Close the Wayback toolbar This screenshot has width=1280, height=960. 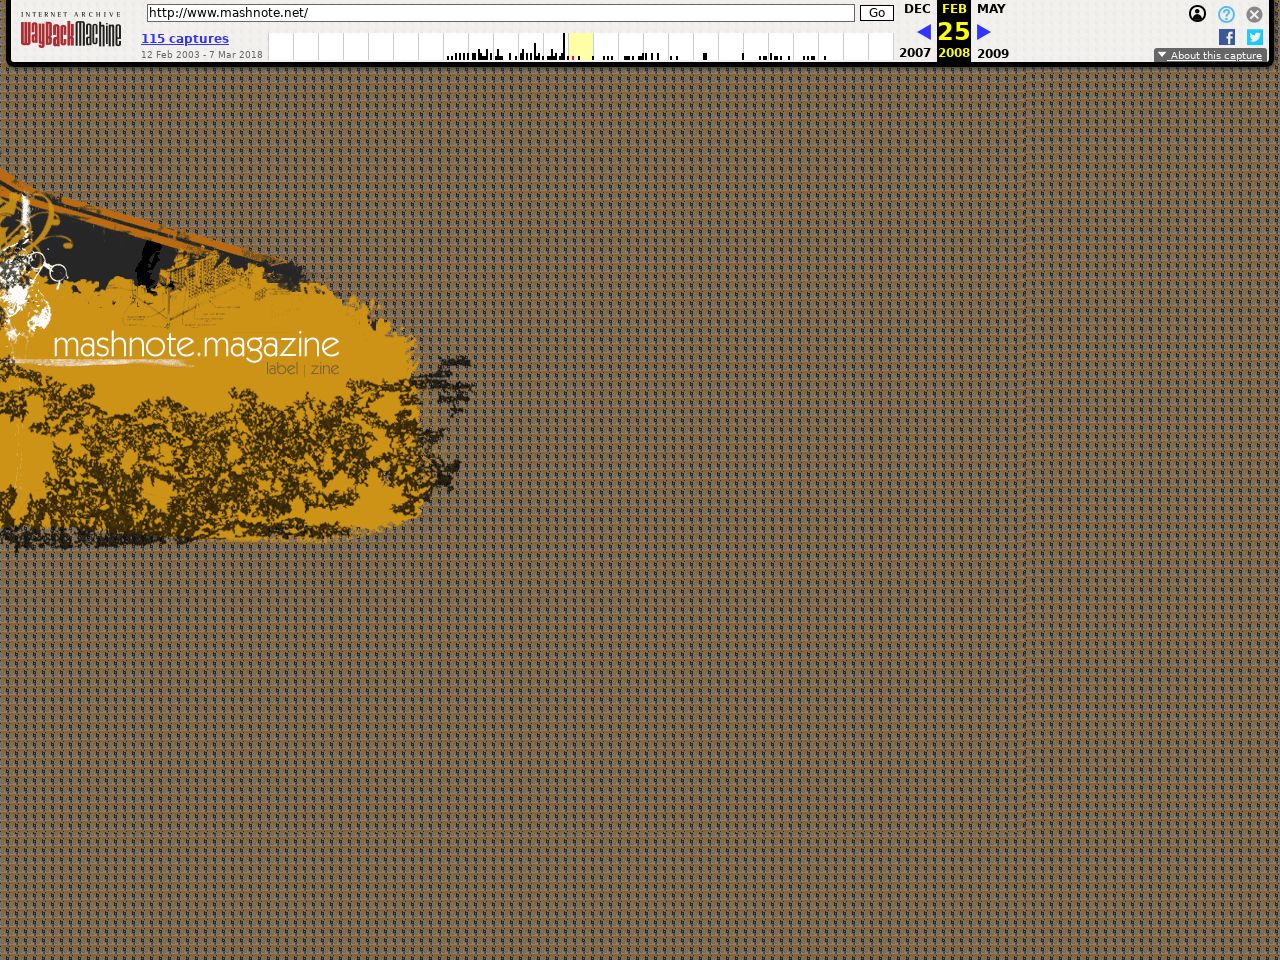1254,14
